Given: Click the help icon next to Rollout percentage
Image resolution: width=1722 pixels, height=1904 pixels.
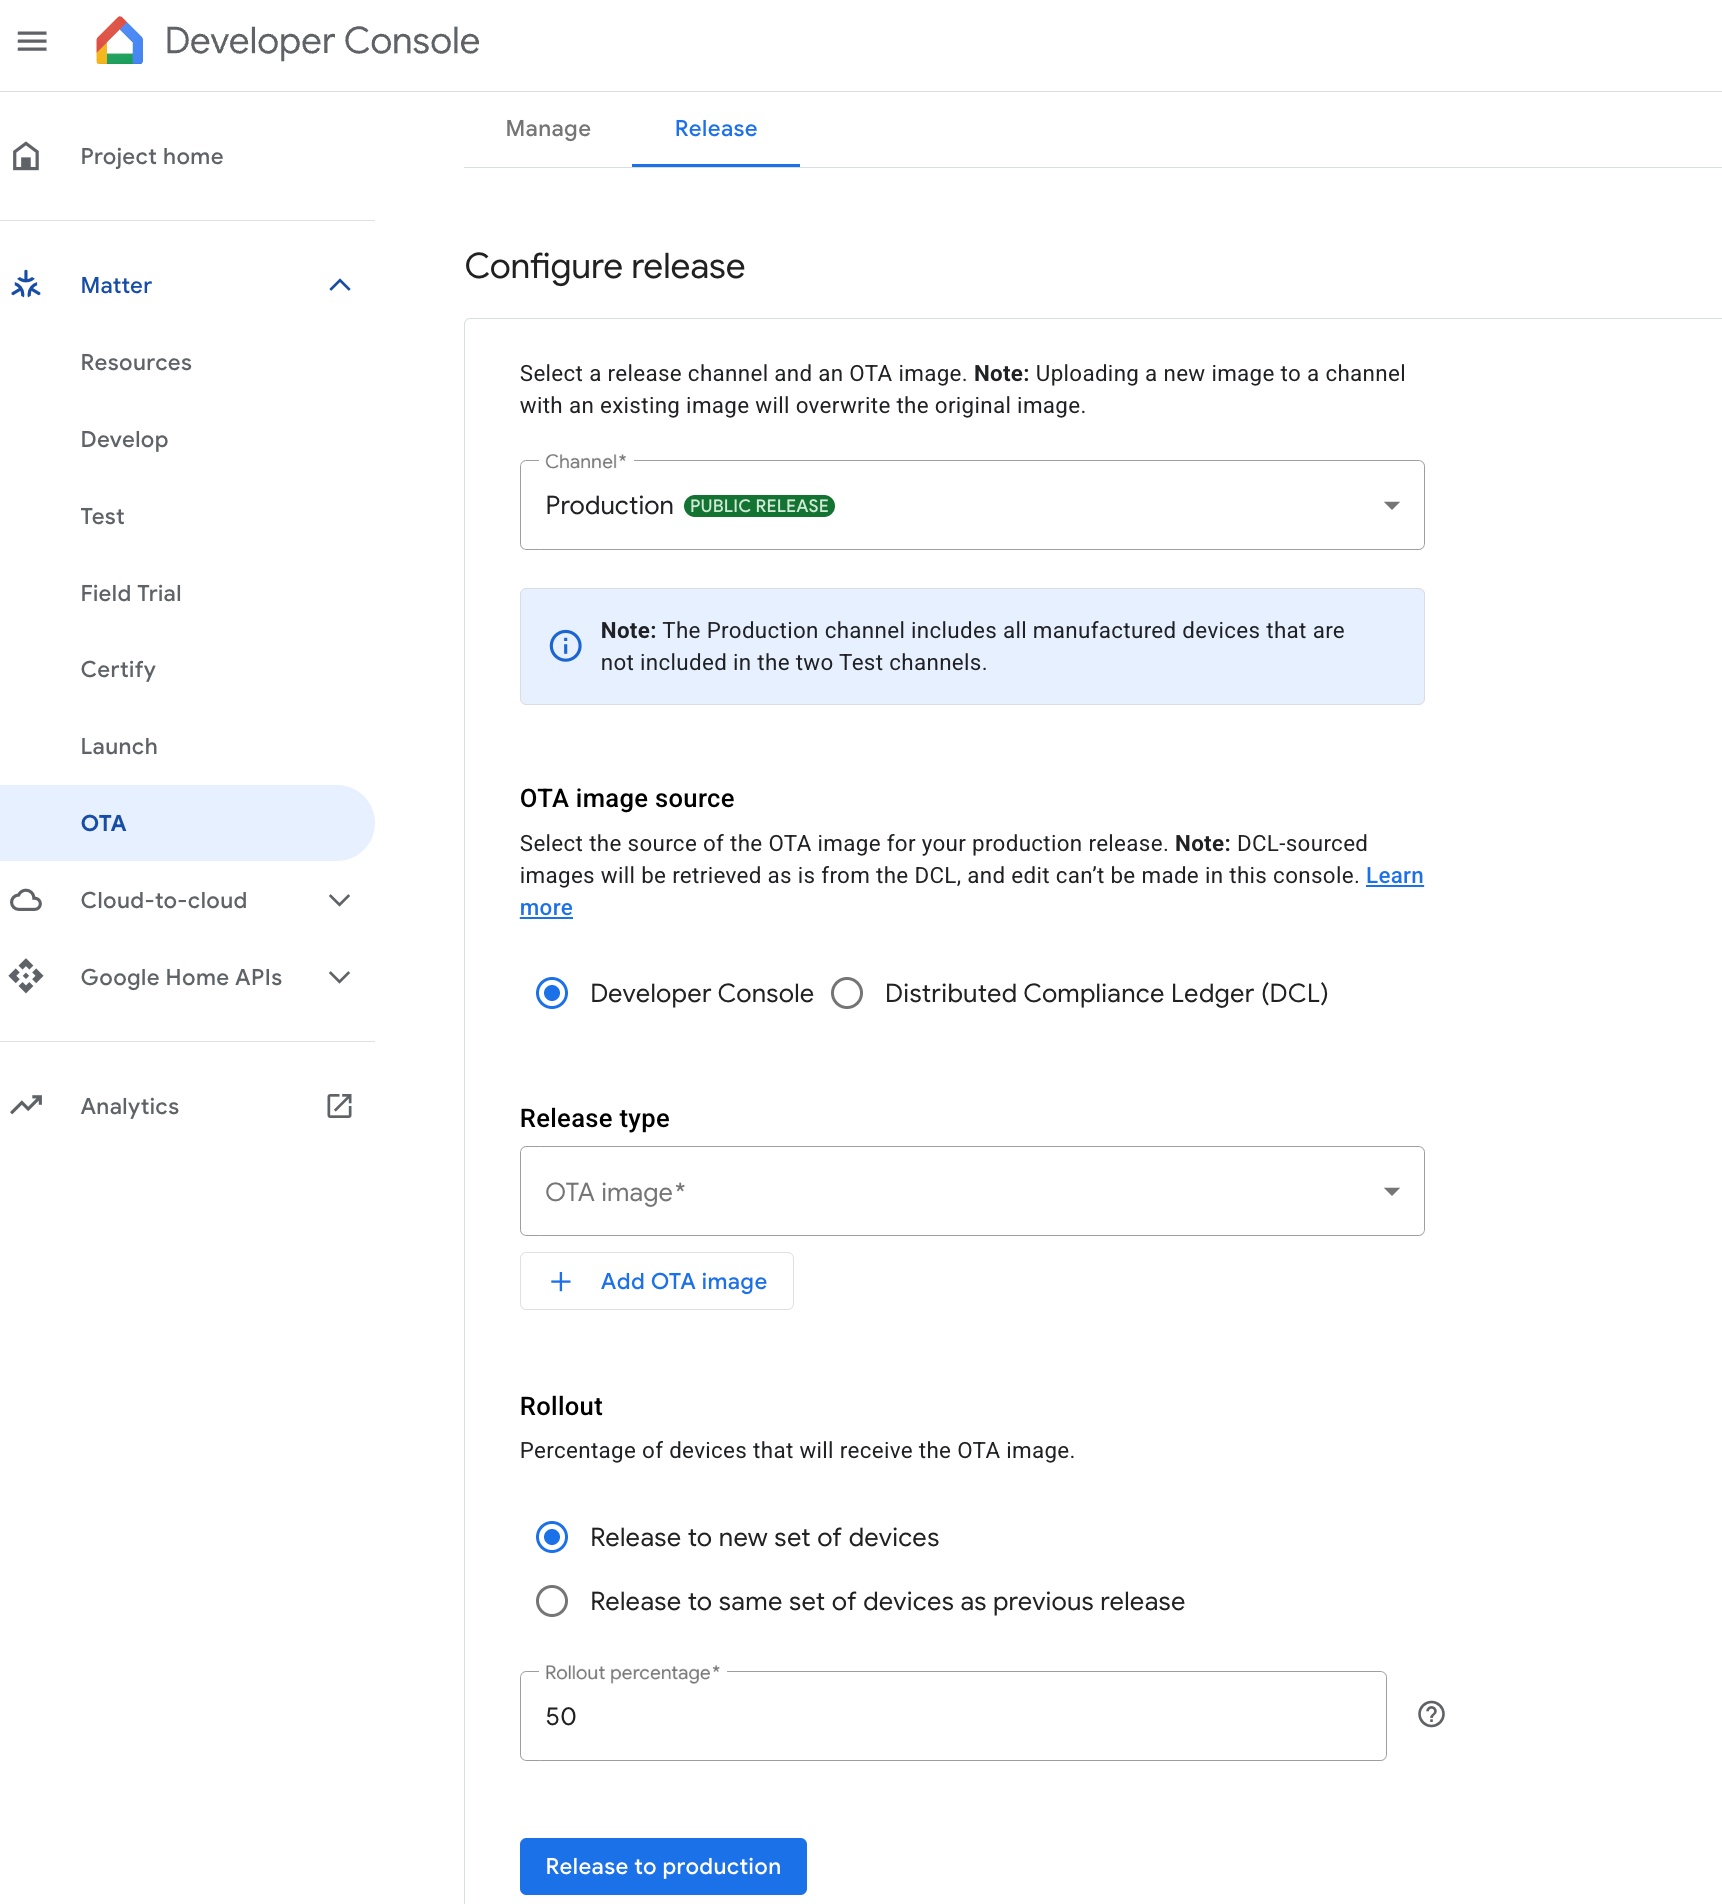Looking at the screenshot, I should (x=1430, y=1715).
